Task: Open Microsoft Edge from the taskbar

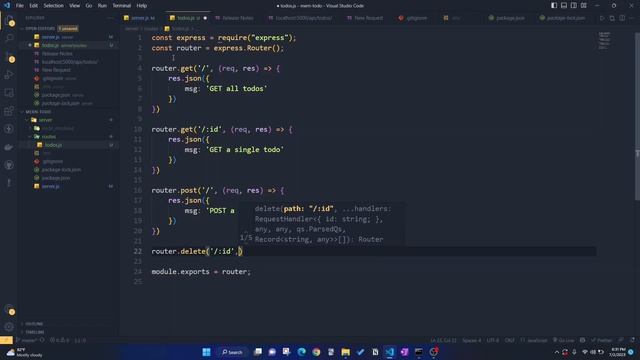Action: pos(301,352)
